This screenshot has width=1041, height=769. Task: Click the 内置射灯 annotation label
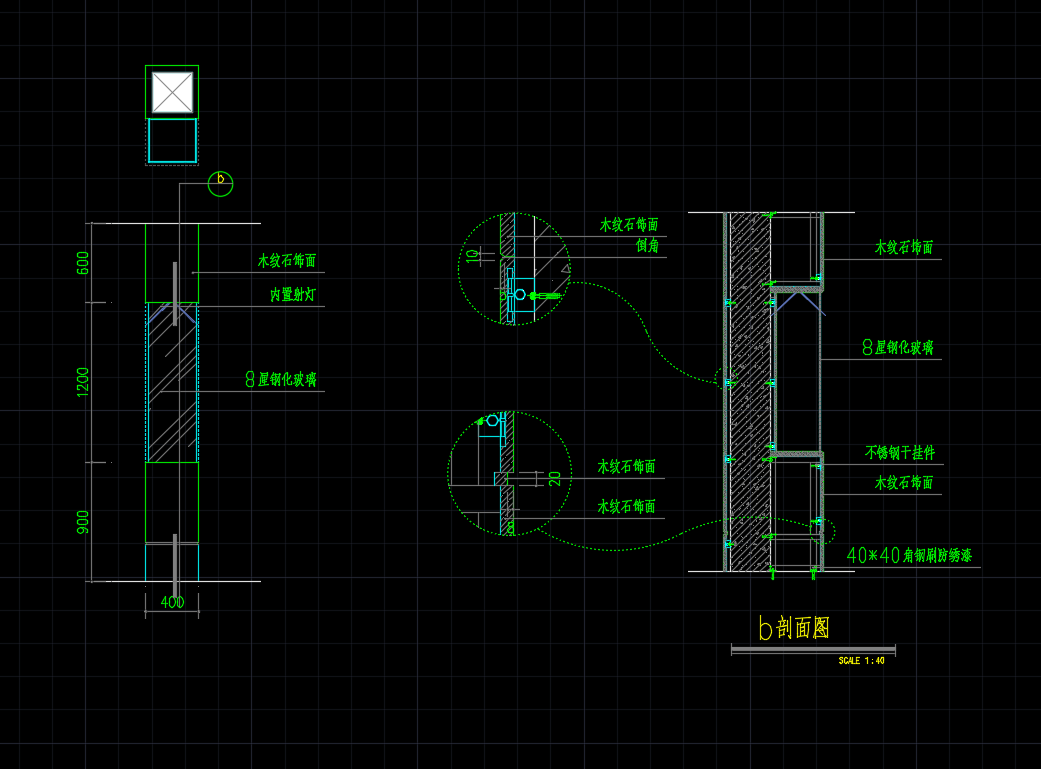point(294,295)
